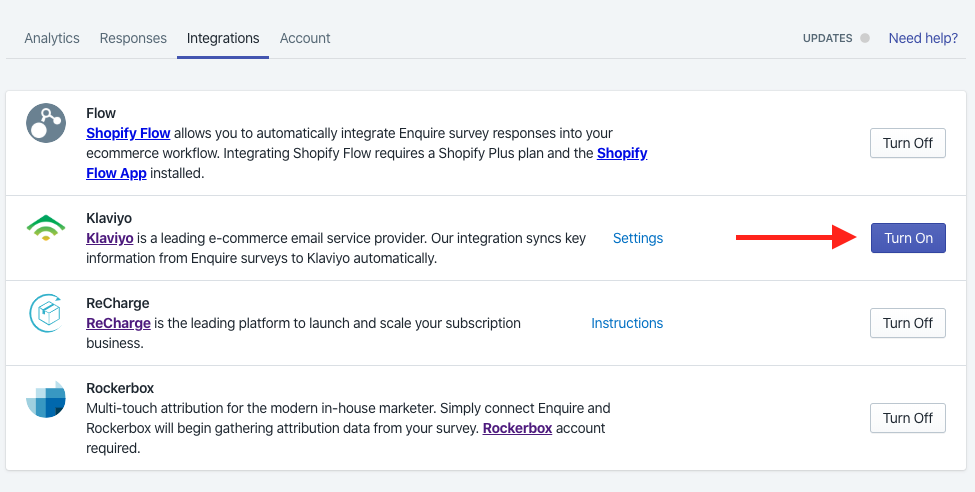
Task: Turn off the Flow integration
Action: (908, 143)
